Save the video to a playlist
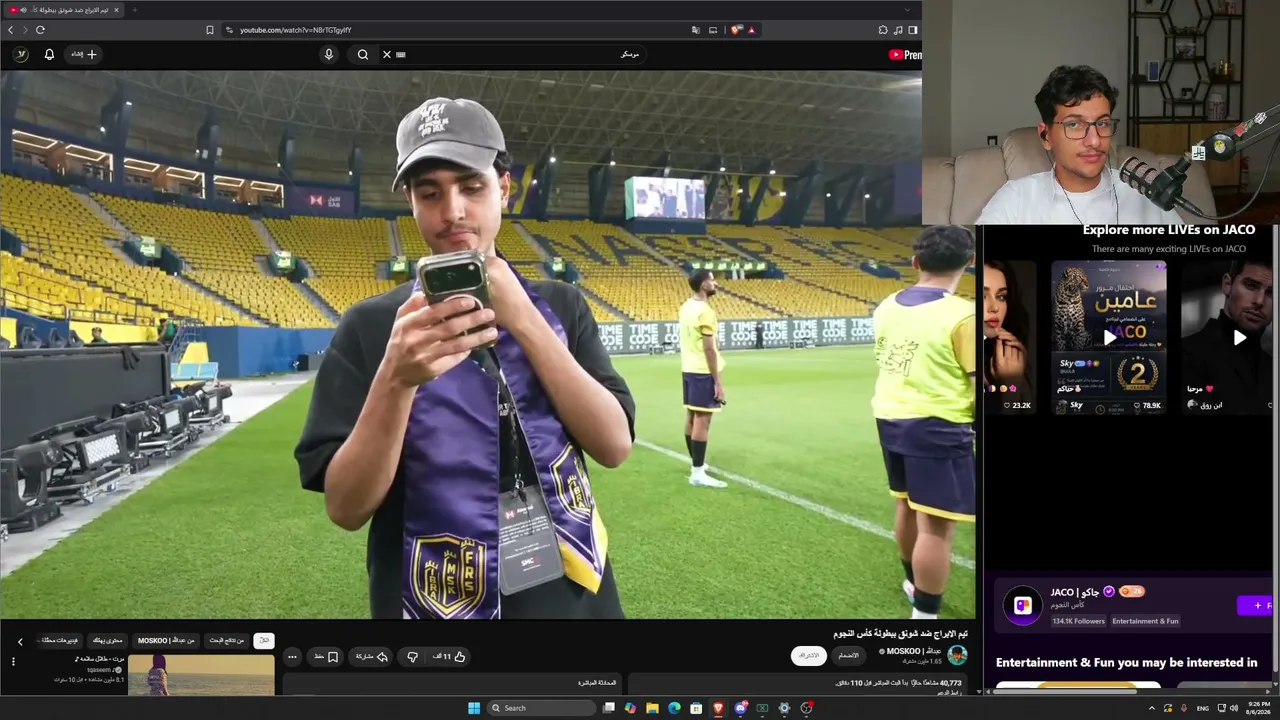This screenshot has height=720, width=1280. coord(326,657)
